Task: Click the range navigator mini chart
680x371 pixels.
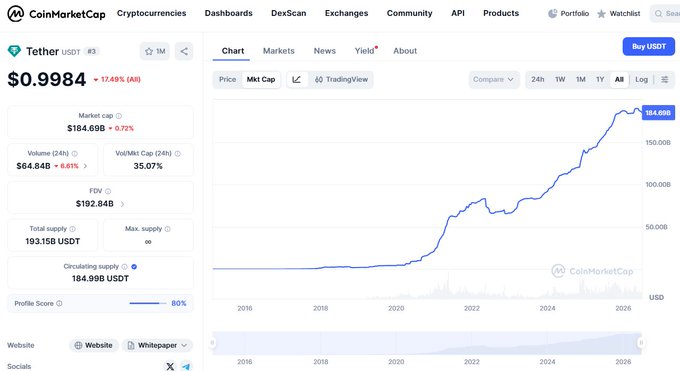Action: click(x=427, y=343)
